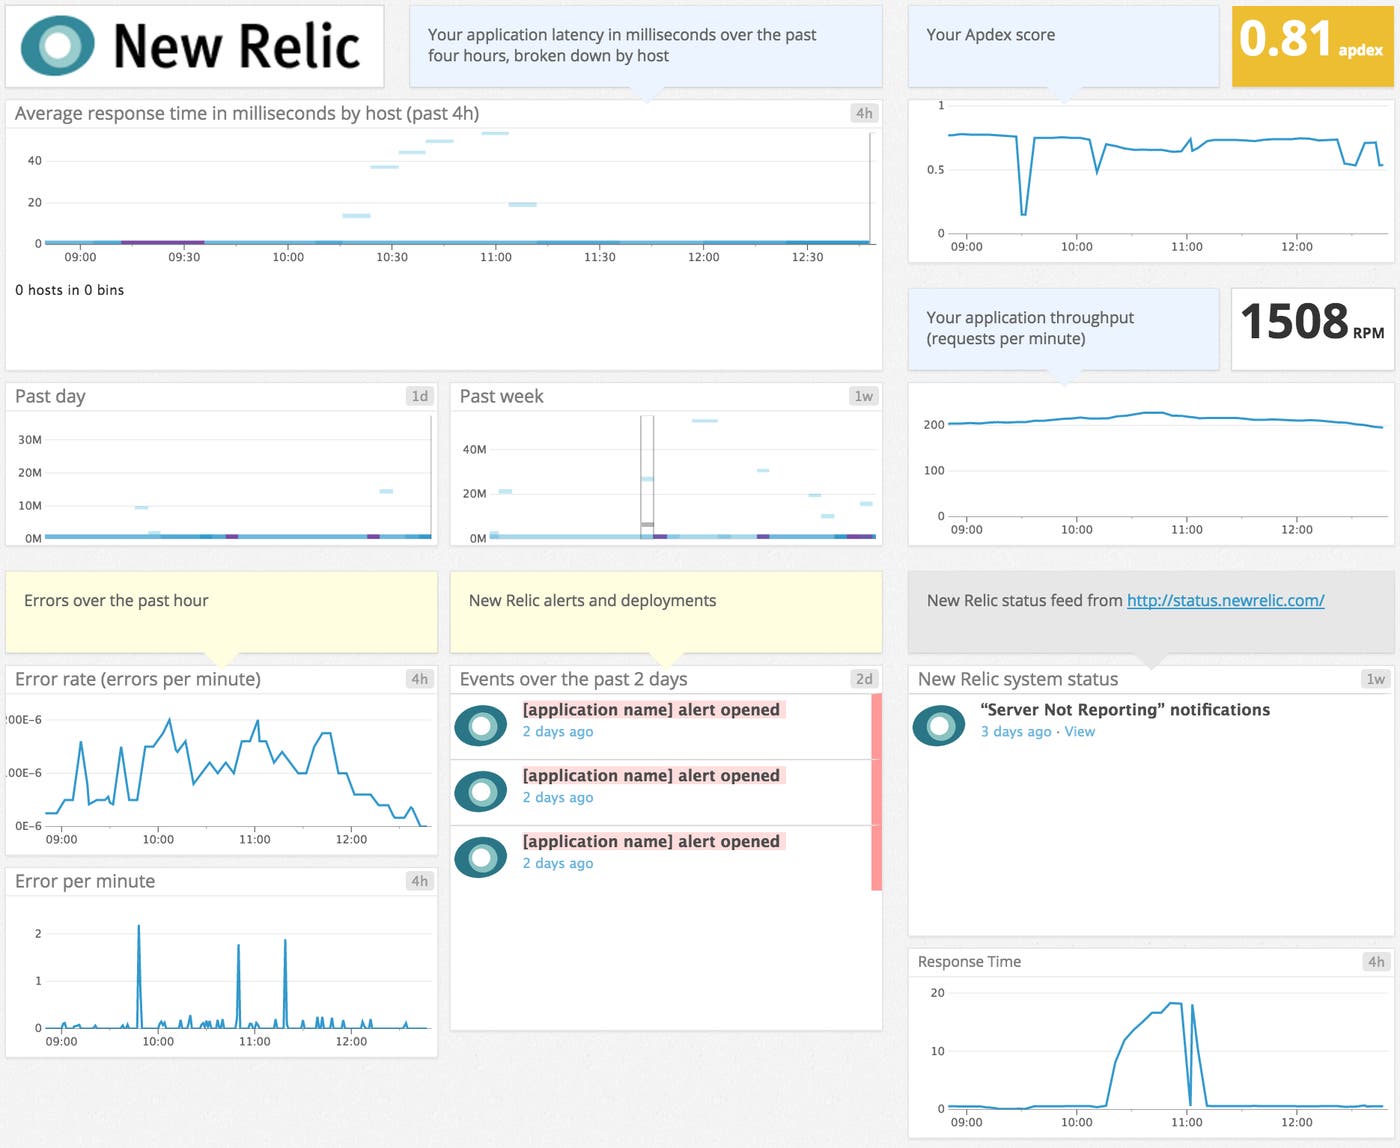
Task: Click the Average response time by host title
Action: [247, 113]
